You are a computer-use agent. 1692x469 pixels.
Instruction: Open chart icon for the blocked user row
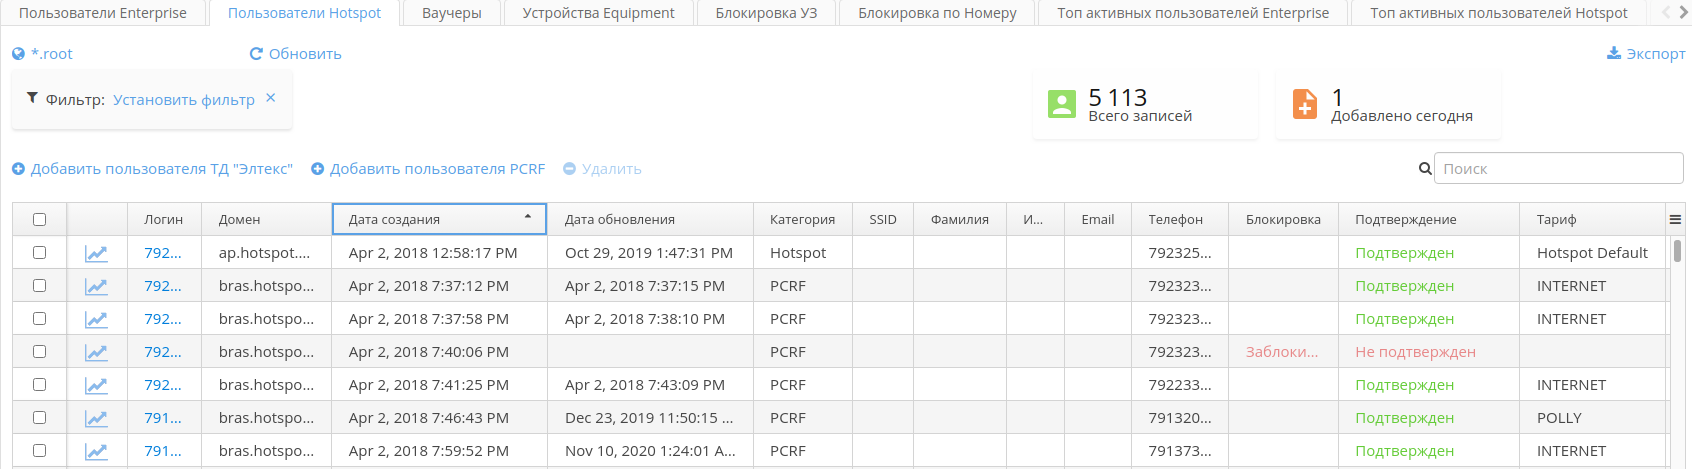point(96,352)
